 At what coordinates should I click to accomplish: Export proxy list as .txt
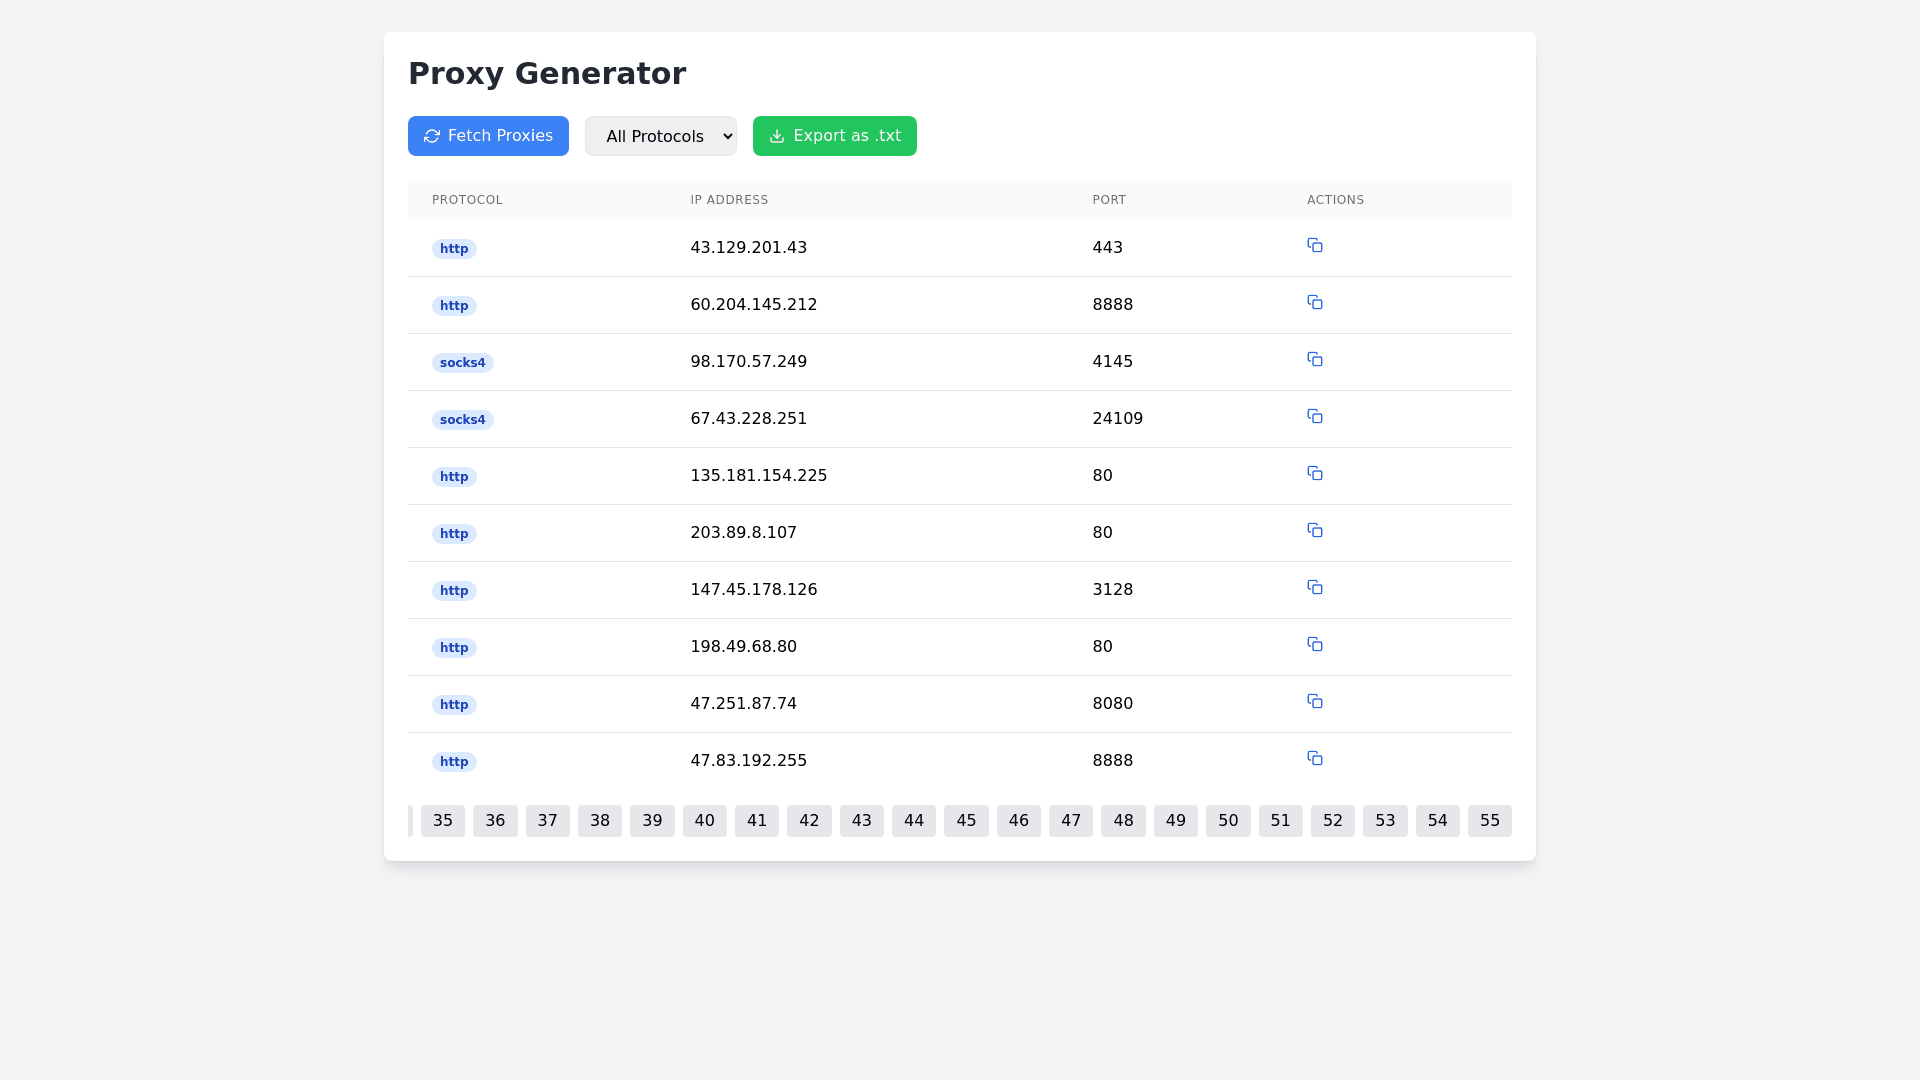pos(834,136)
